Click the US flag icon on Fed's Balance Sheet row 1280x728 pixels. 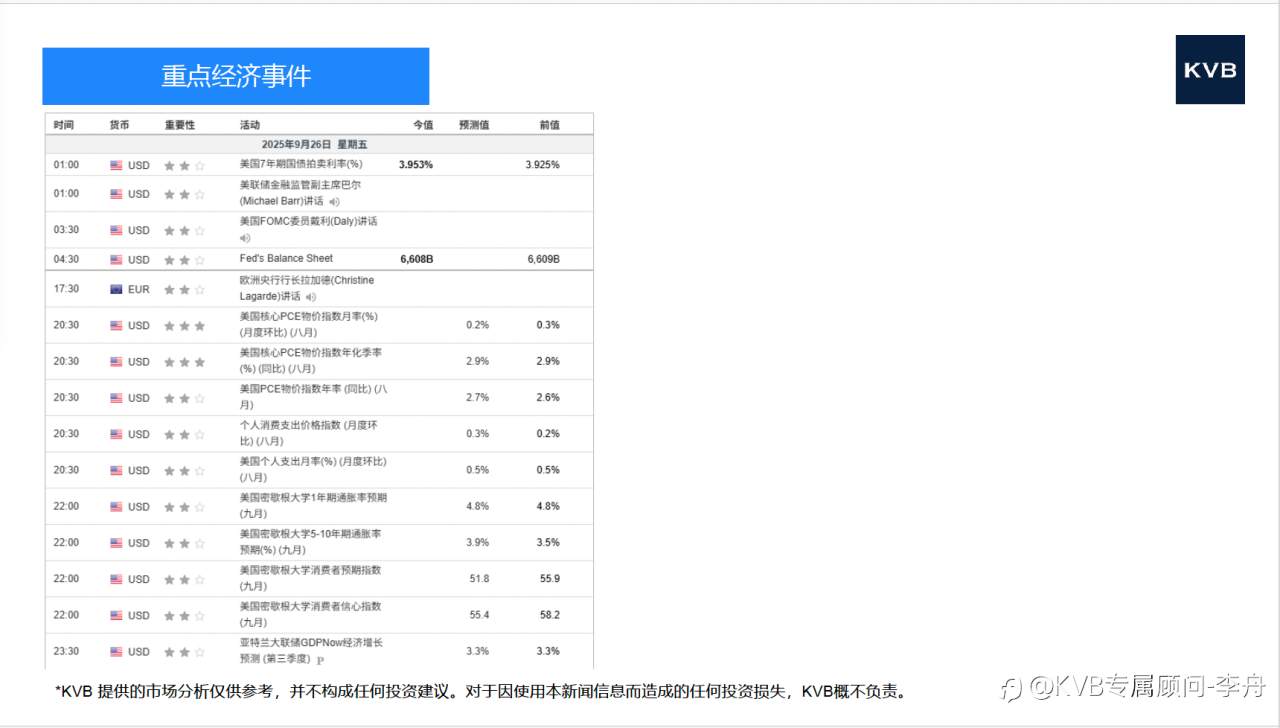tap(118, 258)
